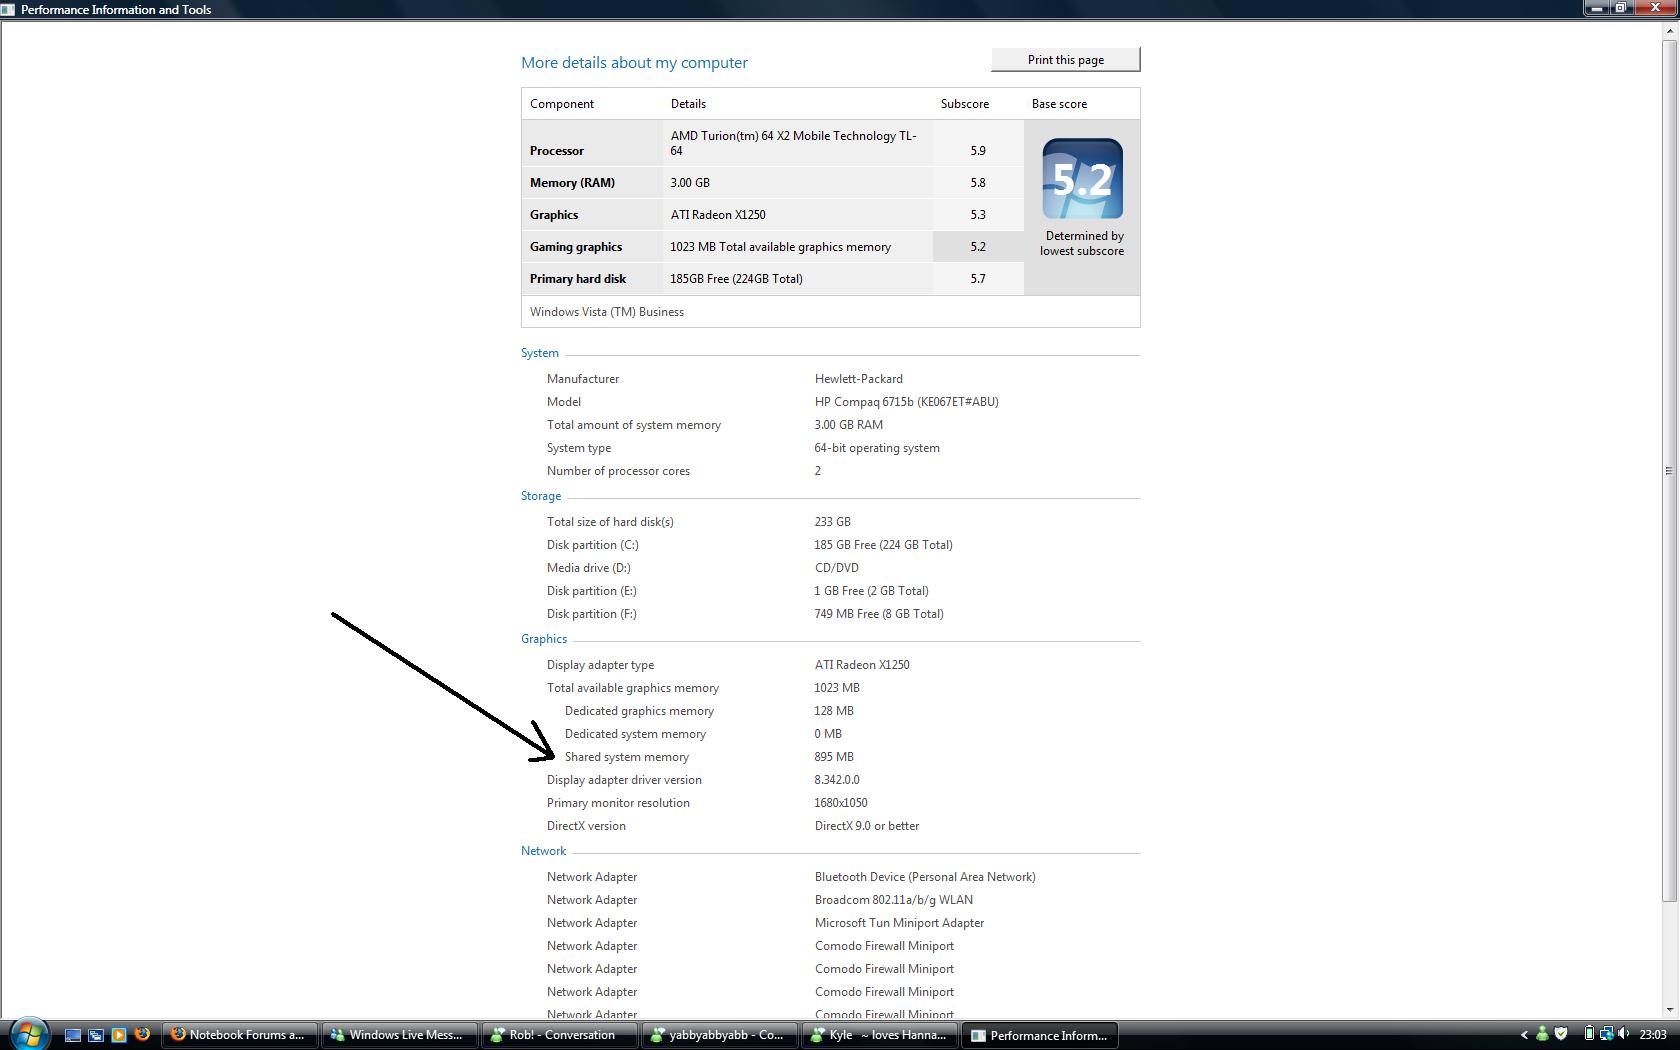Viewport: 1680px width, 1050px height.
Task: Click the Messenger buddy tray icon
Action: coord(1542,1035)
